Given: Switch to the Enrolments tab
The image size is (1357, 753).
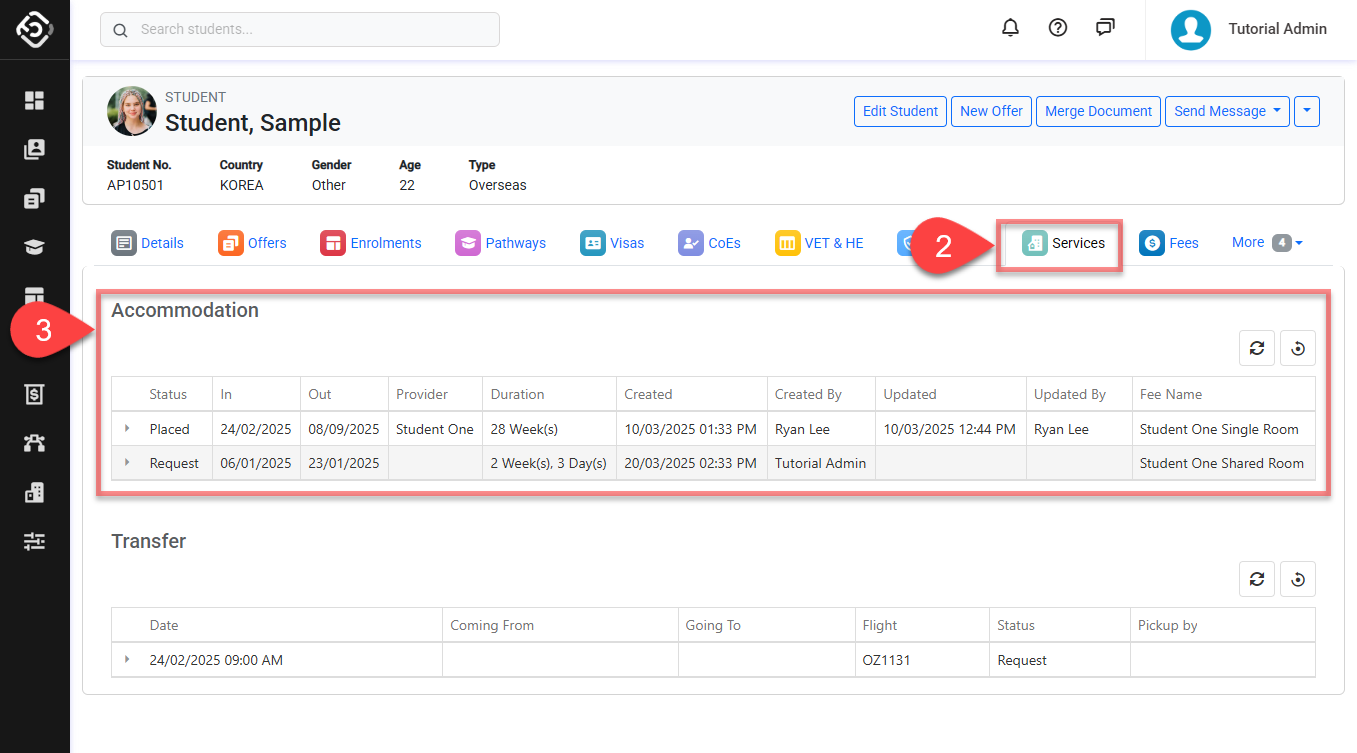Looking at the screenshot, I should 371,243.
